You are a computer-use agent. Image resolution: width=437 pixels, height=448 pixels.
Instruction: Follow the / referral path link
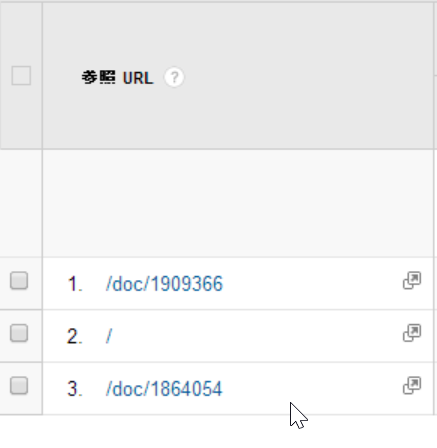click(x=109, y=336)
